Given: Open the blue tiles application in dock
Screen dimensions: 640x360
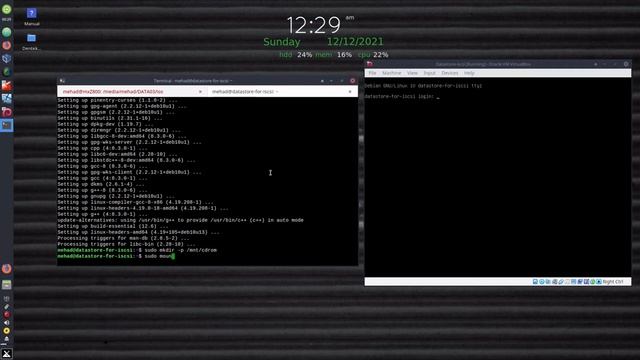Looking at the screenshot, I should point(7,98).
